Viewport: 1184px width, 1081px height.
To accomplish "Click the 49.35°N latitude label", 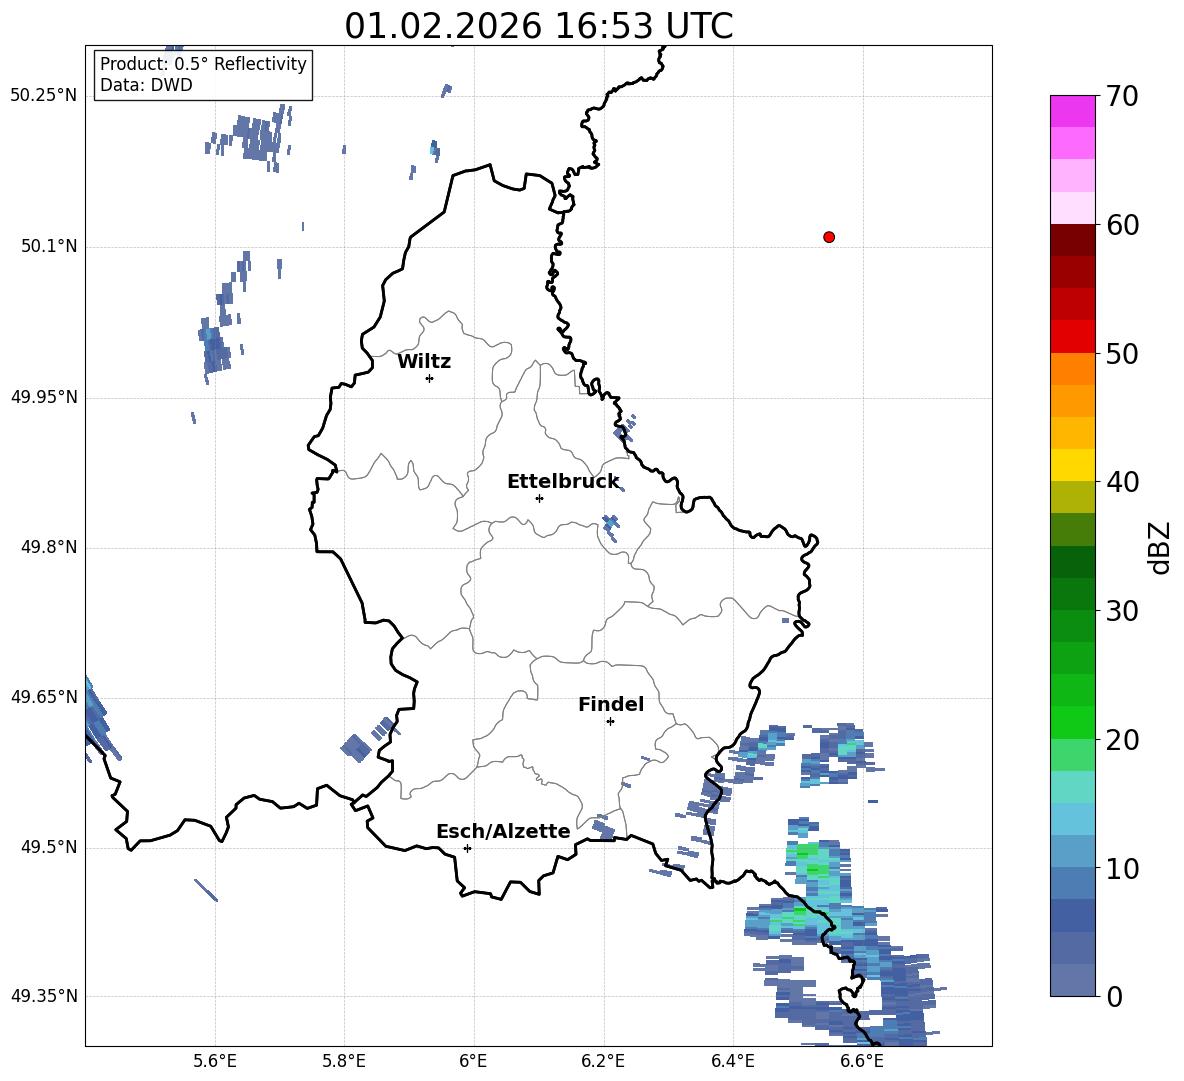I will pos(44,996).
